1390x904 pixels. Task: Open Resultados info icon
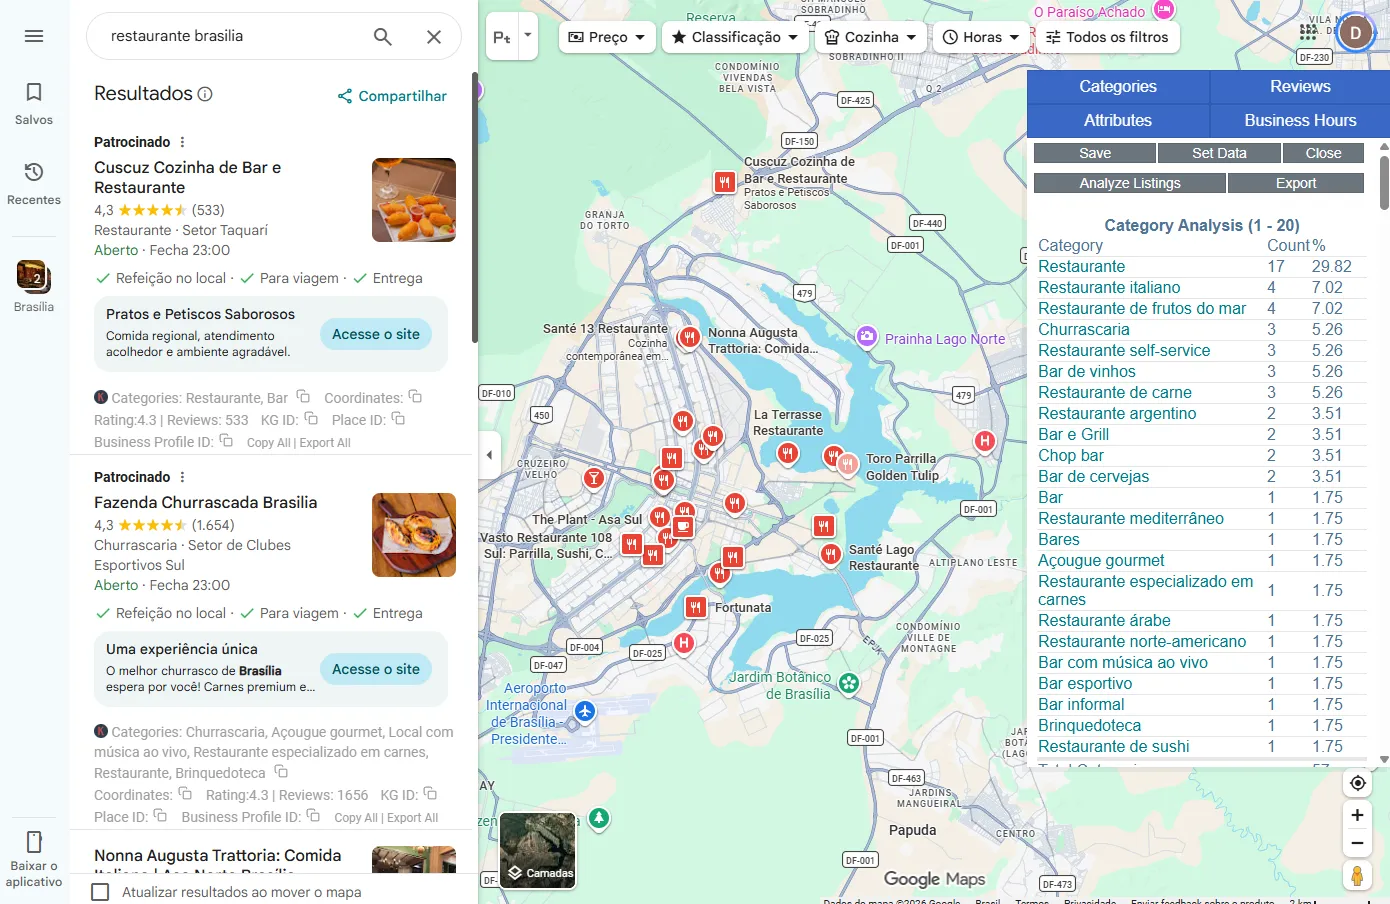coord(205,94)
